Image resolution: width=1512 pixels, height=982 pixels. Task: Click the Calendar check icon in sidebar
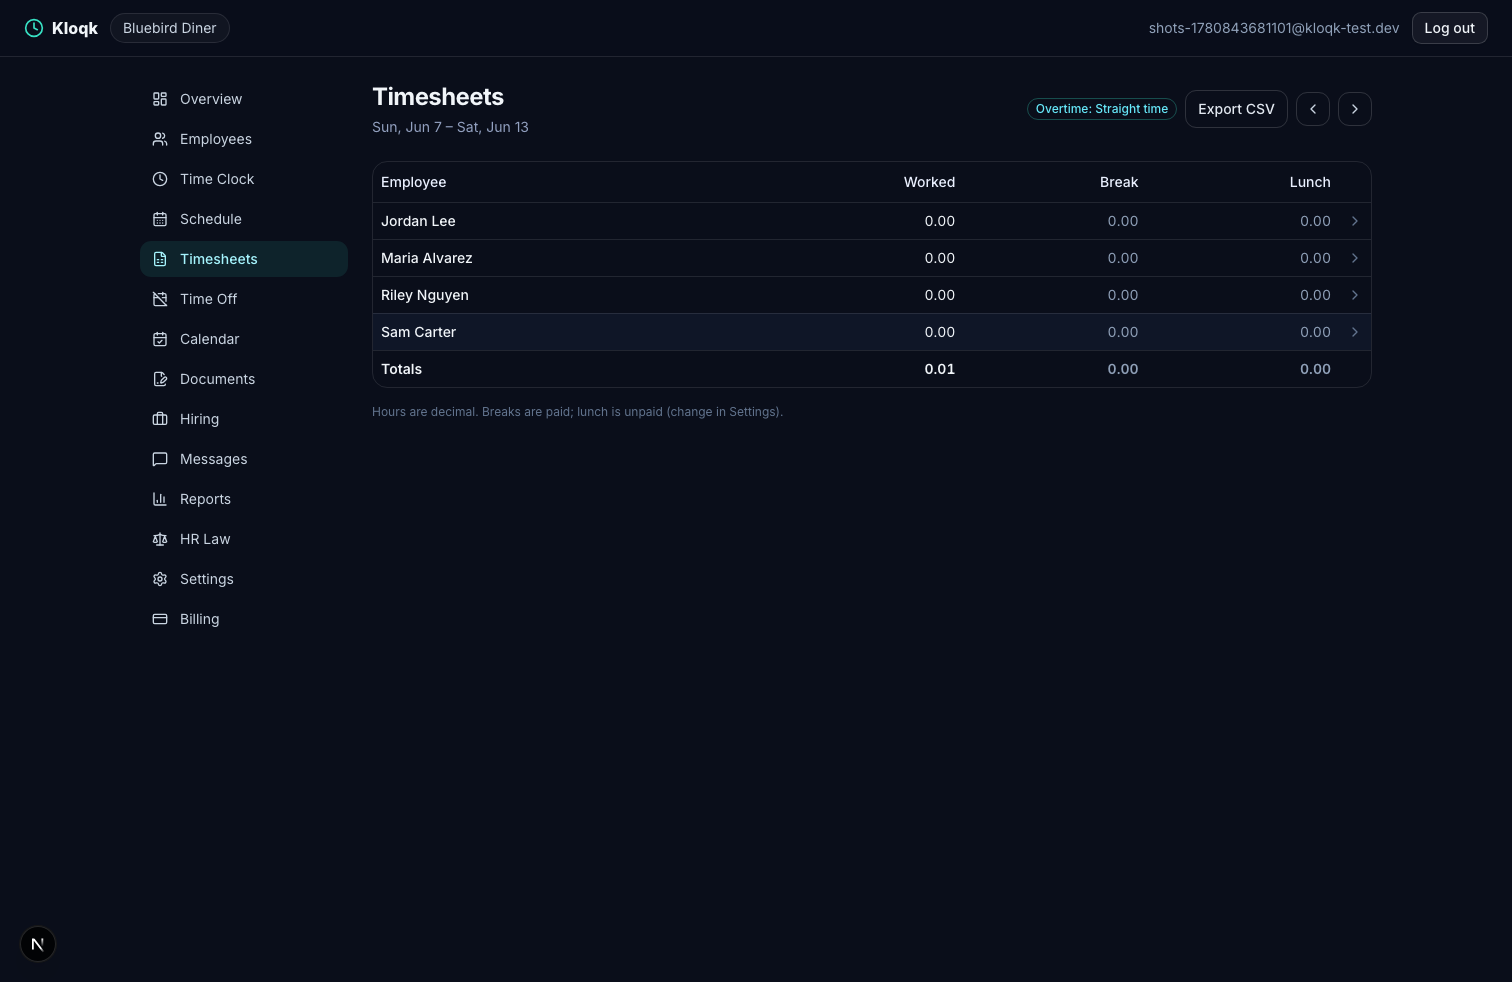point(160,339)
